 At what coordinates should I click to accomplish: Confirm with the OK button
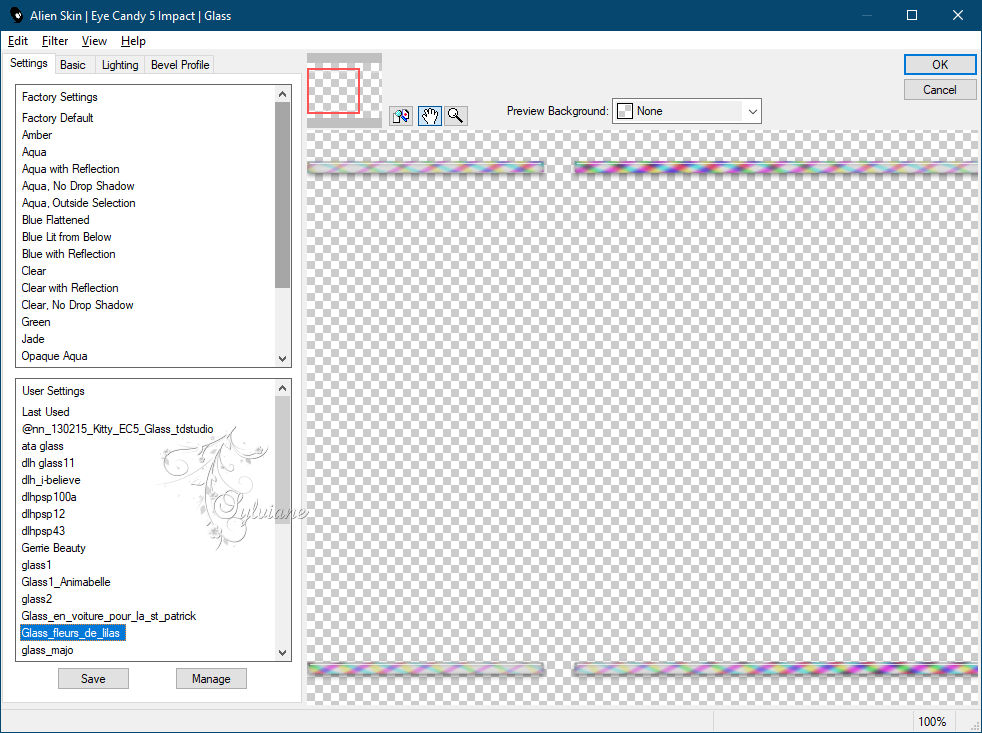[x=939, y=65]
